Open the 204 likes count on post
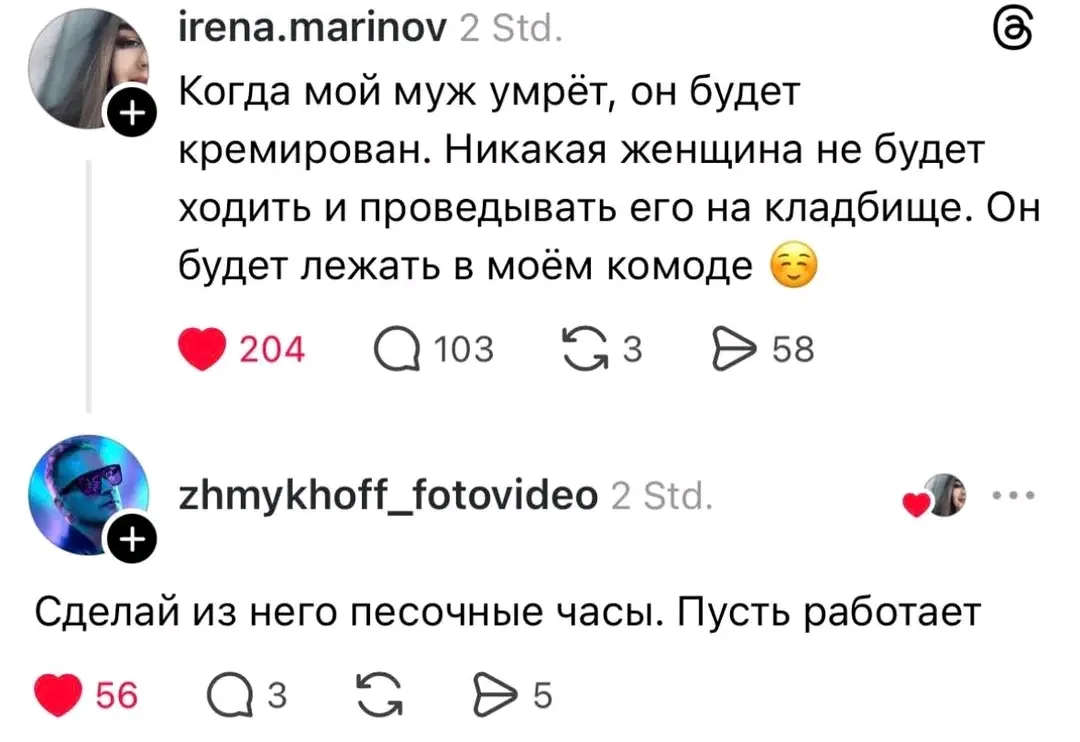1080x742 pixels. (273, 349)
